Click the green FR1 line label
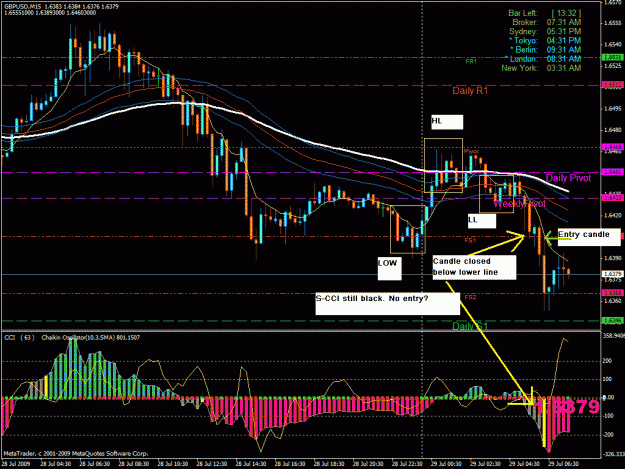Viewport: 625px width, 469px height. [x=471, y=62]
